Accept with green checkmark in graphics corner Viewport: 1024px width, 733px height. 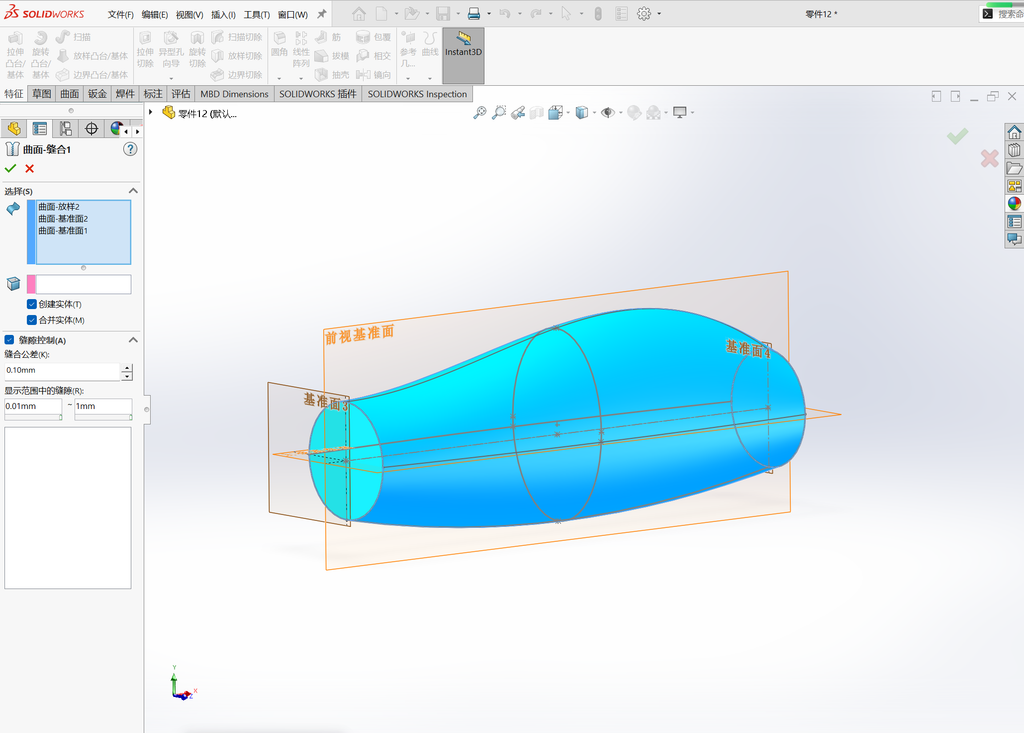957,136
